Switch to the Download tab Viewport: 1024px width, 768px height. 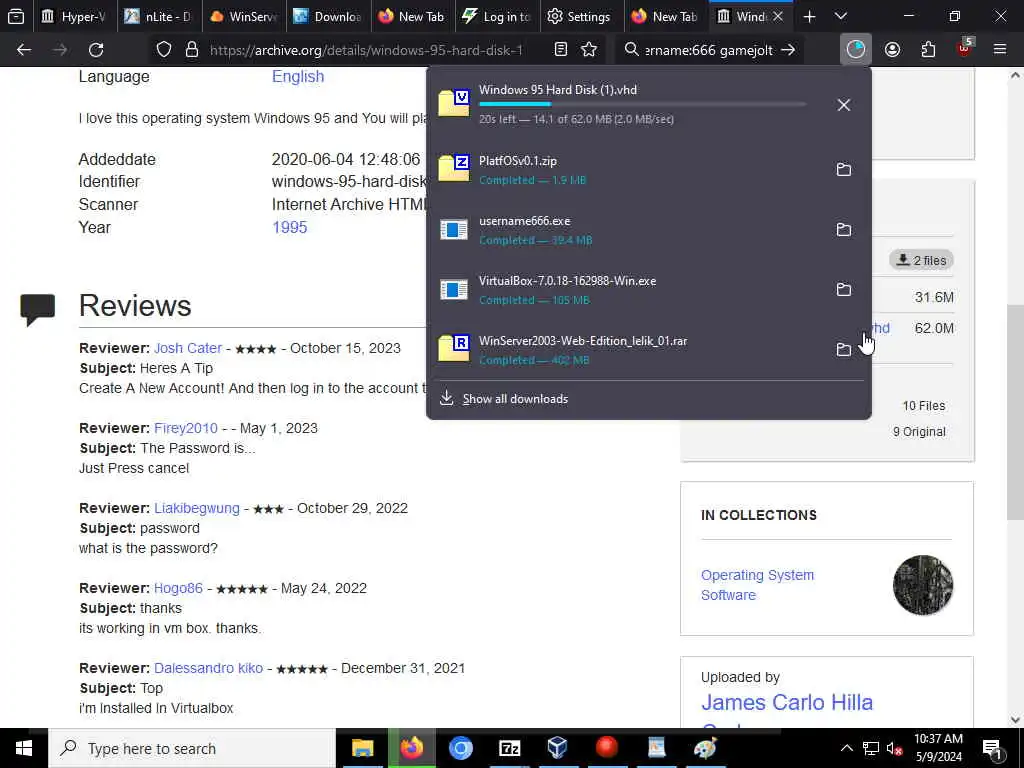tap(328, 16)
